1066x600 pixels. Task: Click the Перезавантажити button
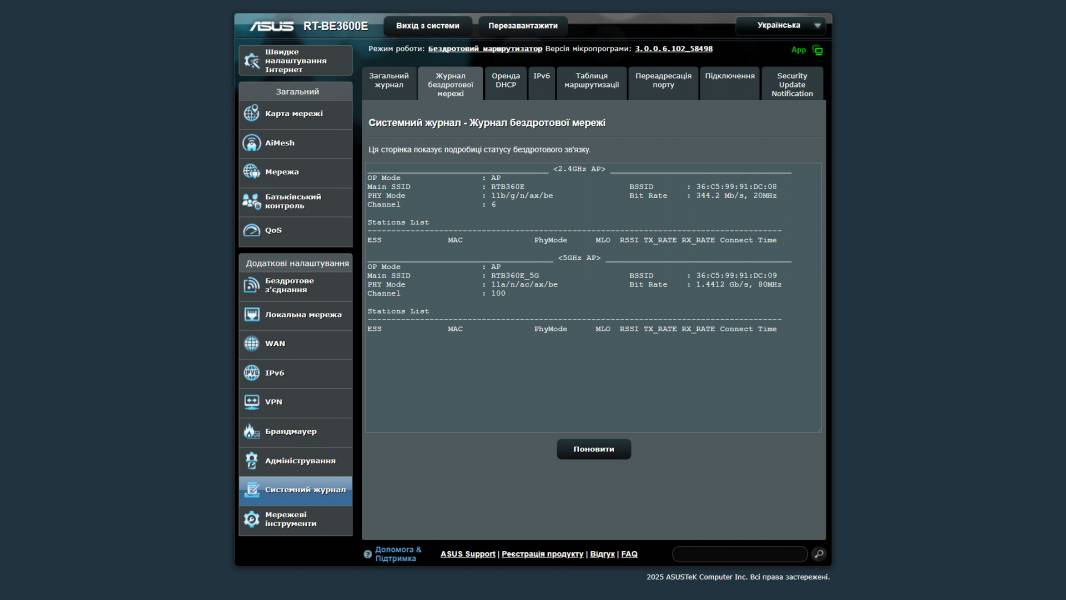523,26
